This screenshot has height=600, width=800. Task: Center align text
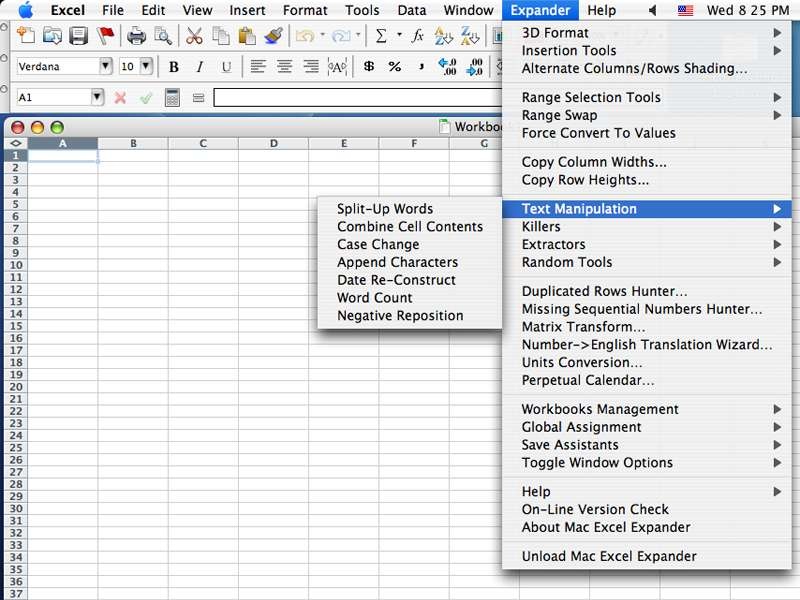(284, 67)
